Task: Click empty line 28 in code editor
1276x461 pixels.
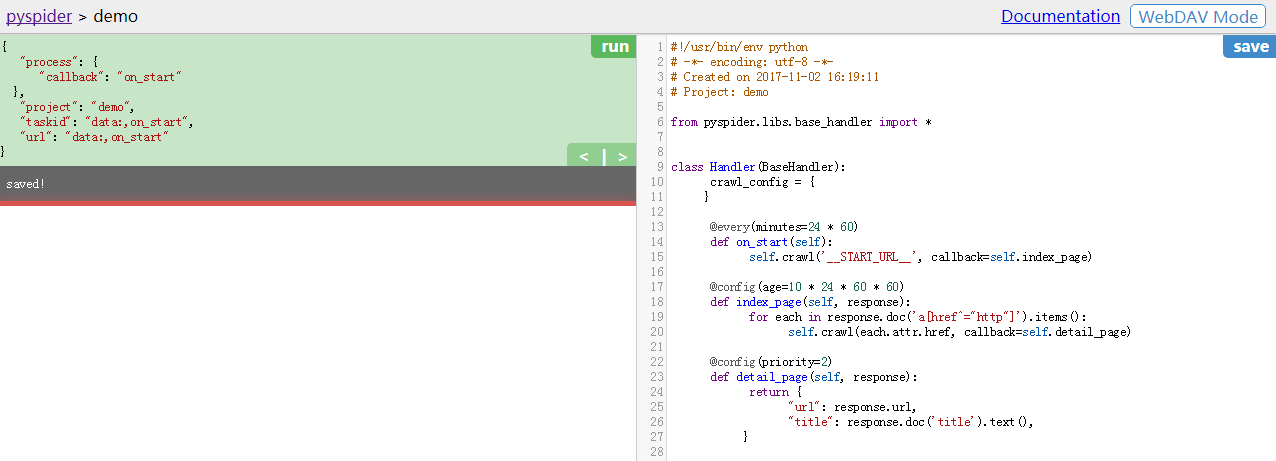Action: [970, 452]
